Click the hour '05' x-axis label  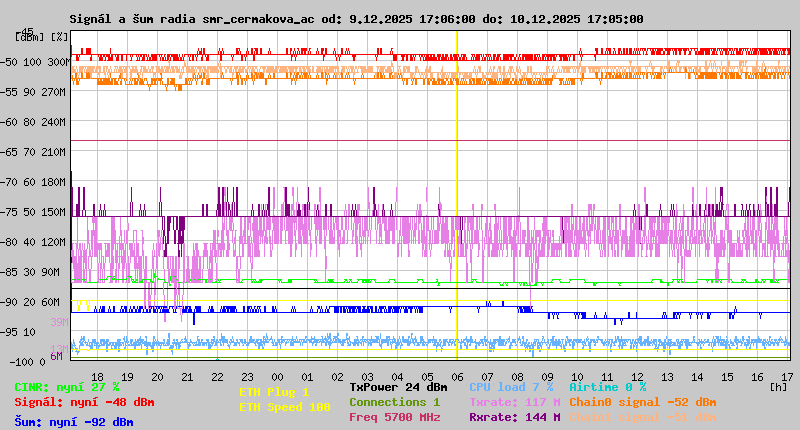pos(427,377)
